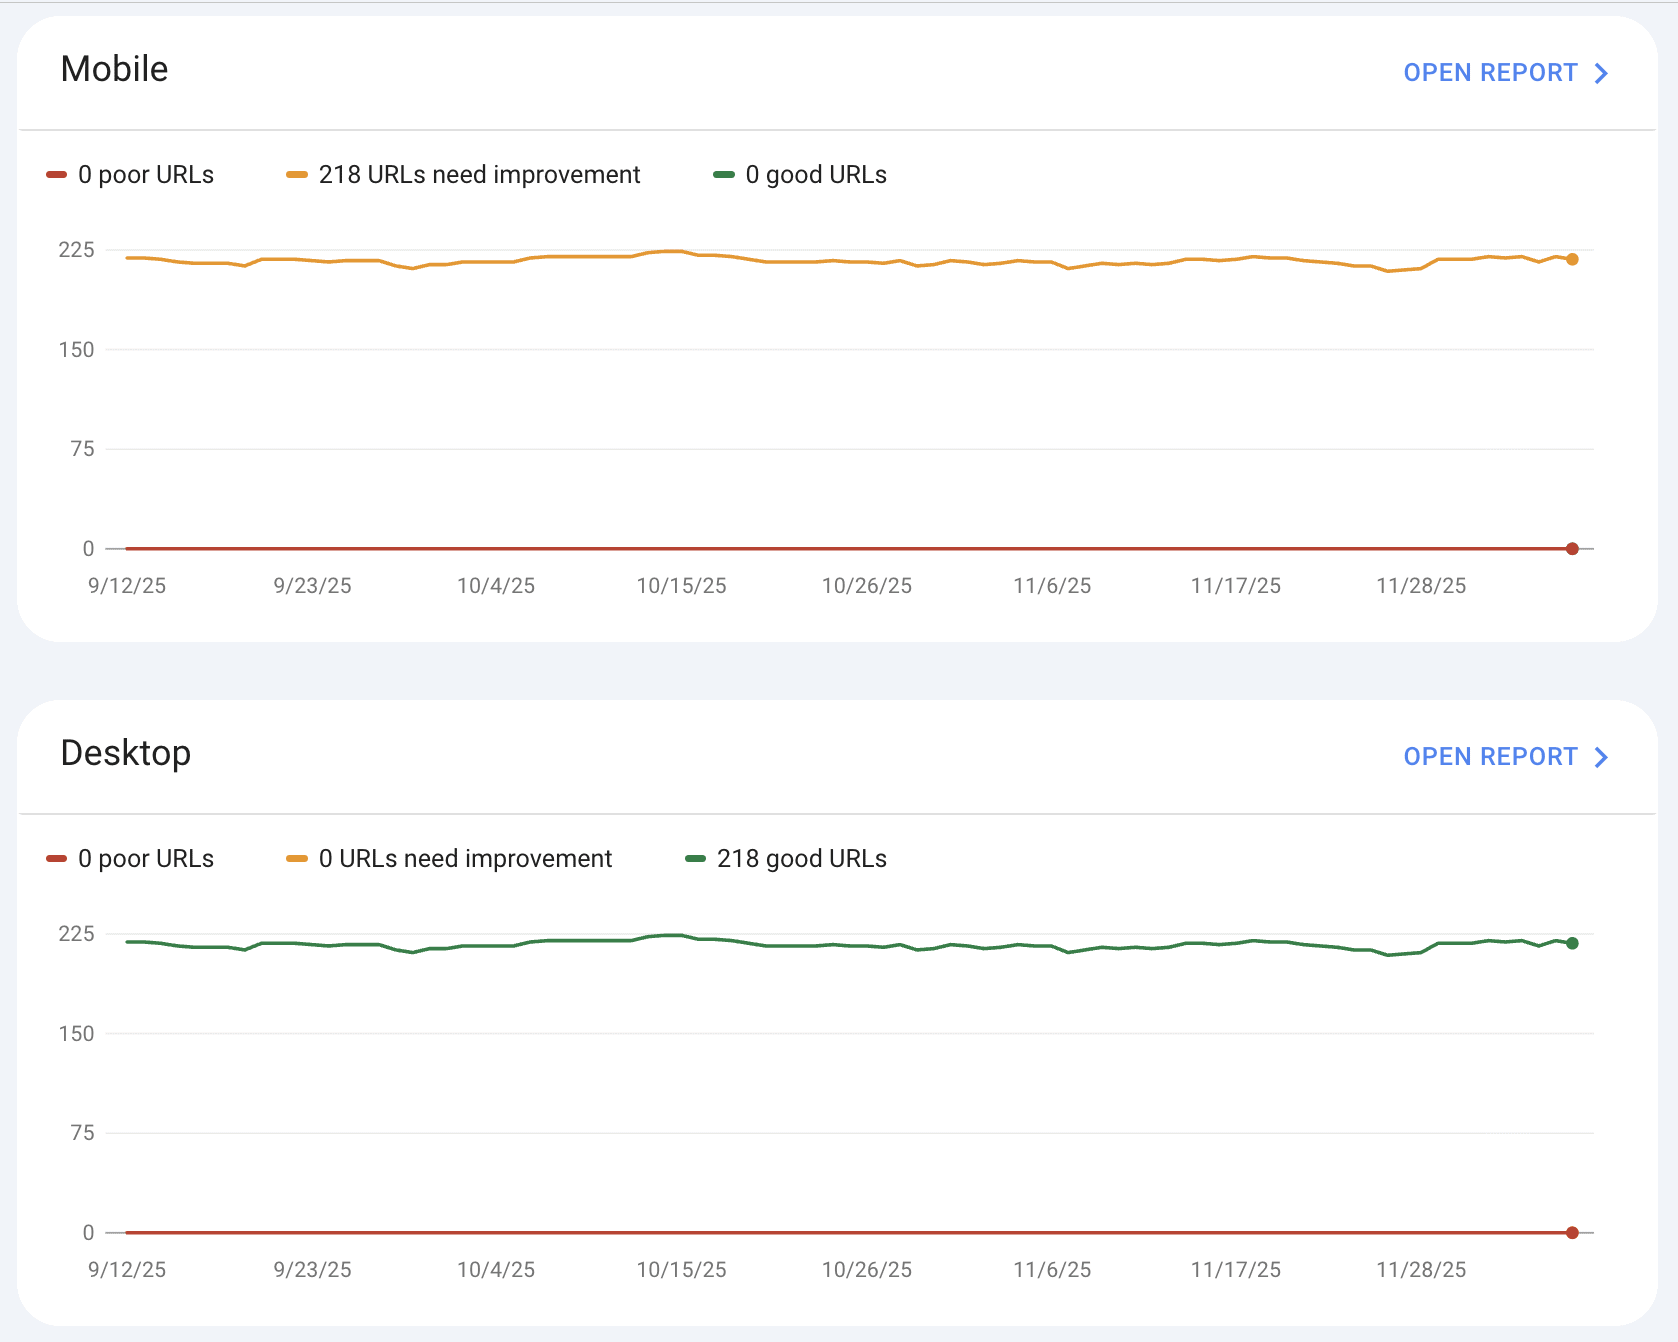1678x1342 pixels.
Task: Click the orange legend marker in the Desktop chart
Action: [295, 858]
